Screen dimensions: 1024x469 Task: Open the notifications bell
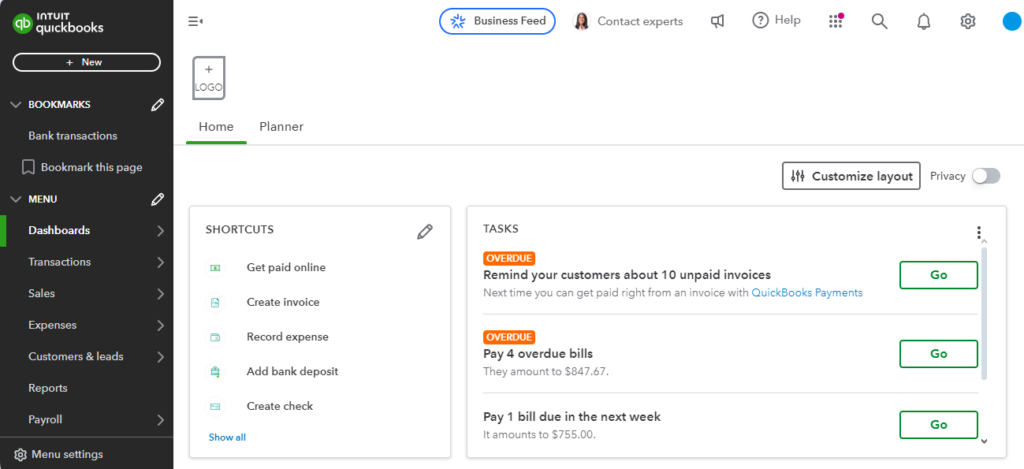point(923,22)
